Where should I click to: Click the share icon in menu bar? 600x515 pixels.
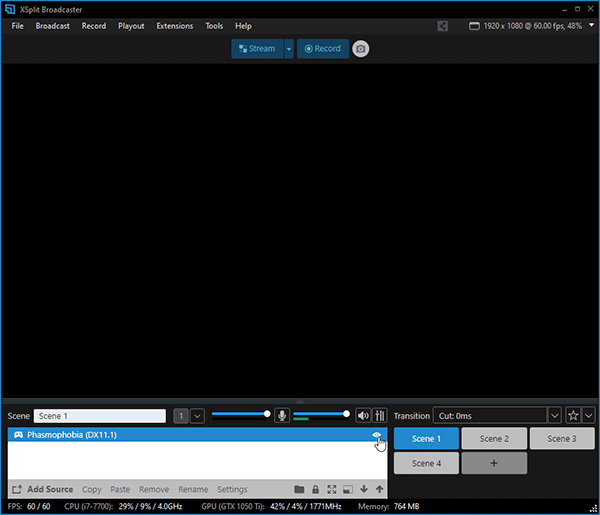pyautogui.click(x=442, y=26)
